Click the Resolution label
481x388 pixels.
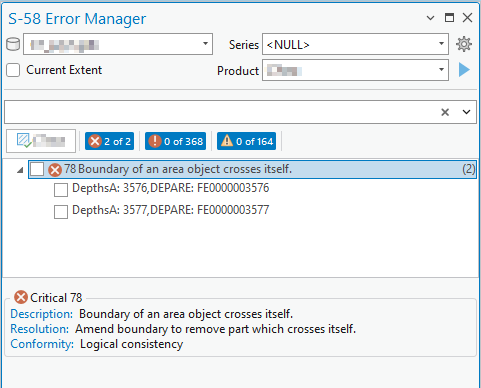point(40,329)
